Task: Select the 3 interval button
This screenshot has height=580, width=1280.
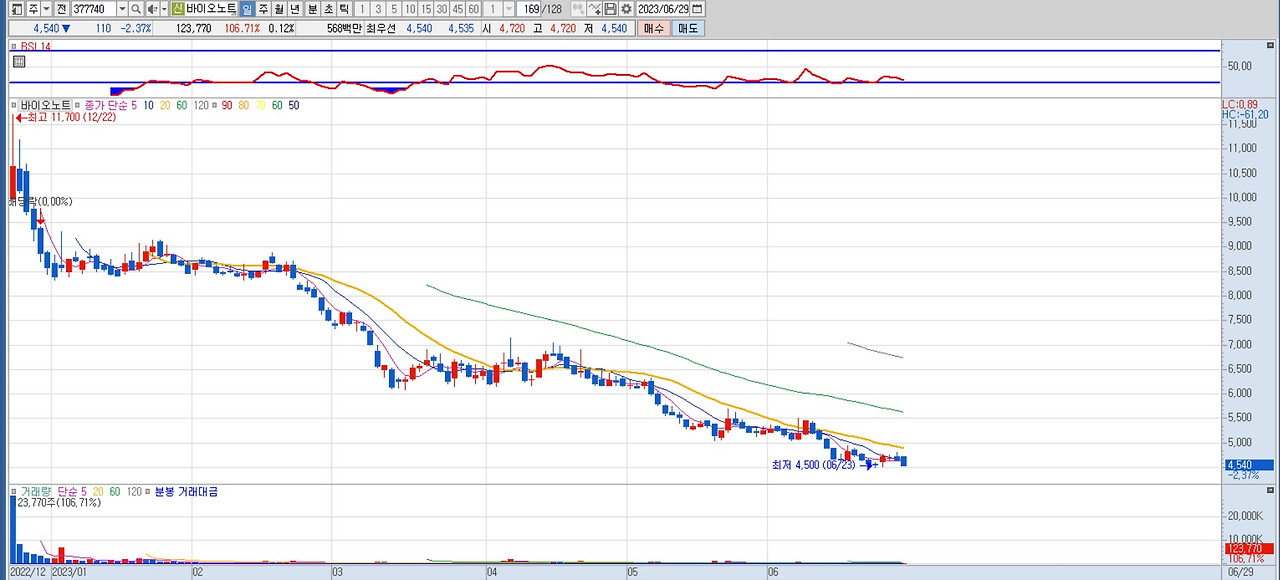Action: point(378,9)
